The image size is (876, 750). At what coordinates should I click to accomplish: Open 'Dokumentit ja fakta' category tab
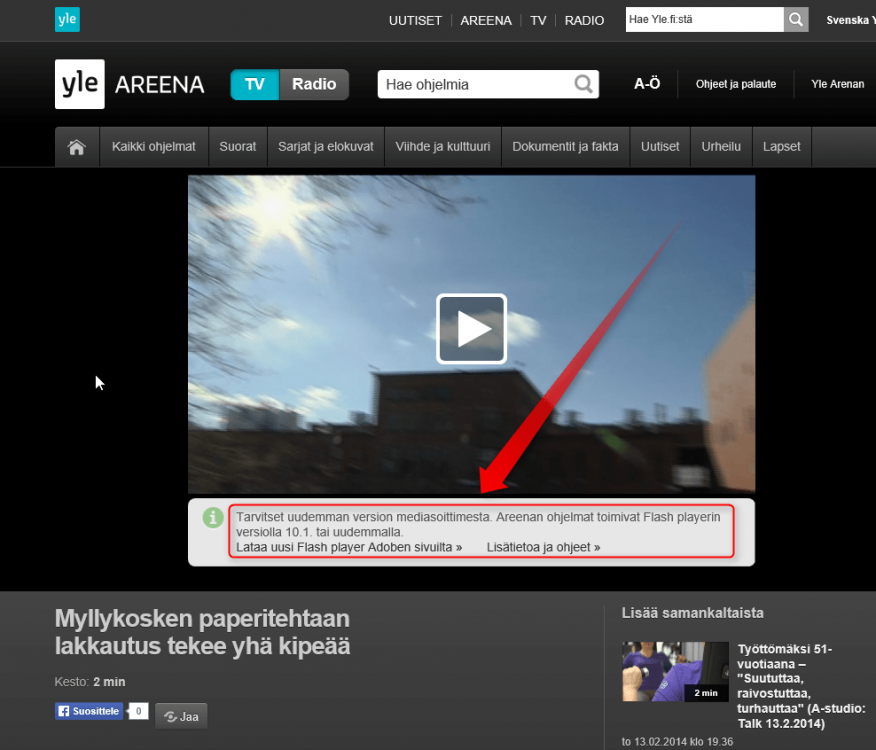pos(565,147)
